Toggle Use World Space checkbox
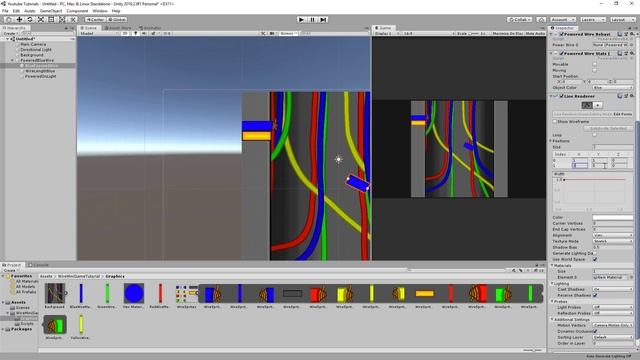 pos(595,259)
